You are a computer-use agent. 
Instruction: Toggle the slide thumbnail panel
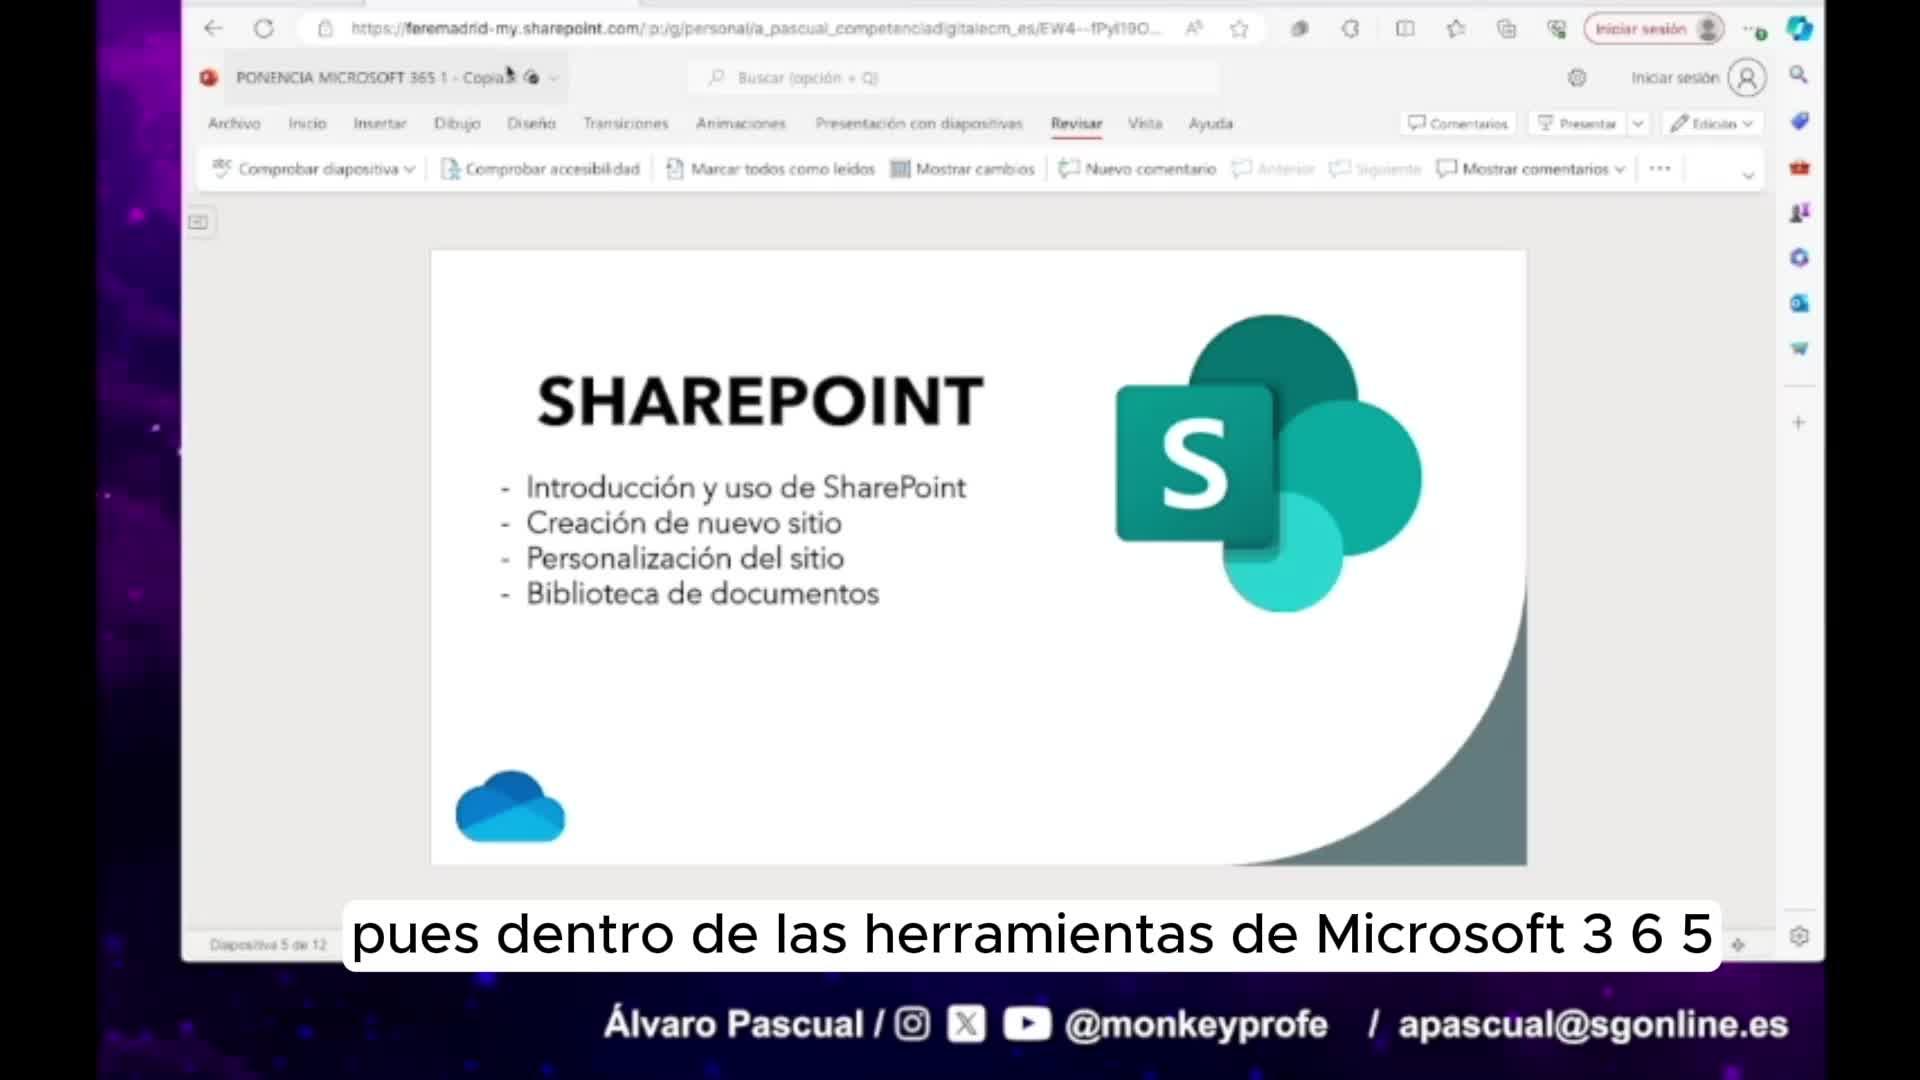pos(198,222)
